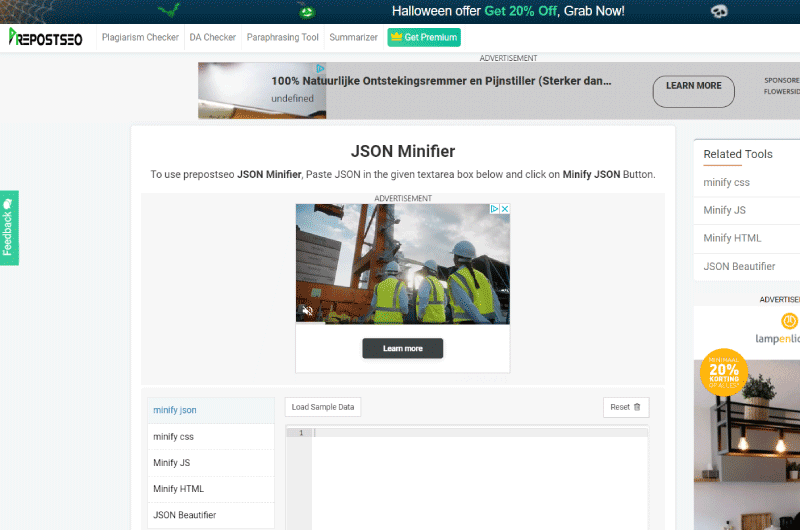The width and height of the screenshot is (800, 530).
Task: Close the video ad with X icon
Action: tap(505, 209)
